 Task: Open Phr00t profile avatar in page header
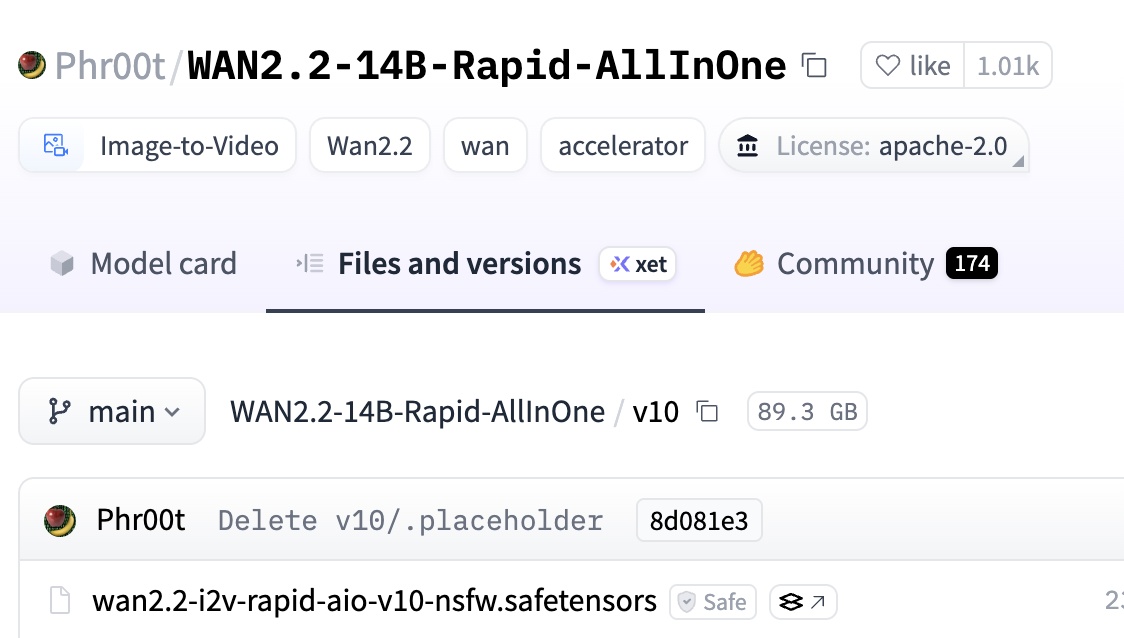[x=32, y=65]
